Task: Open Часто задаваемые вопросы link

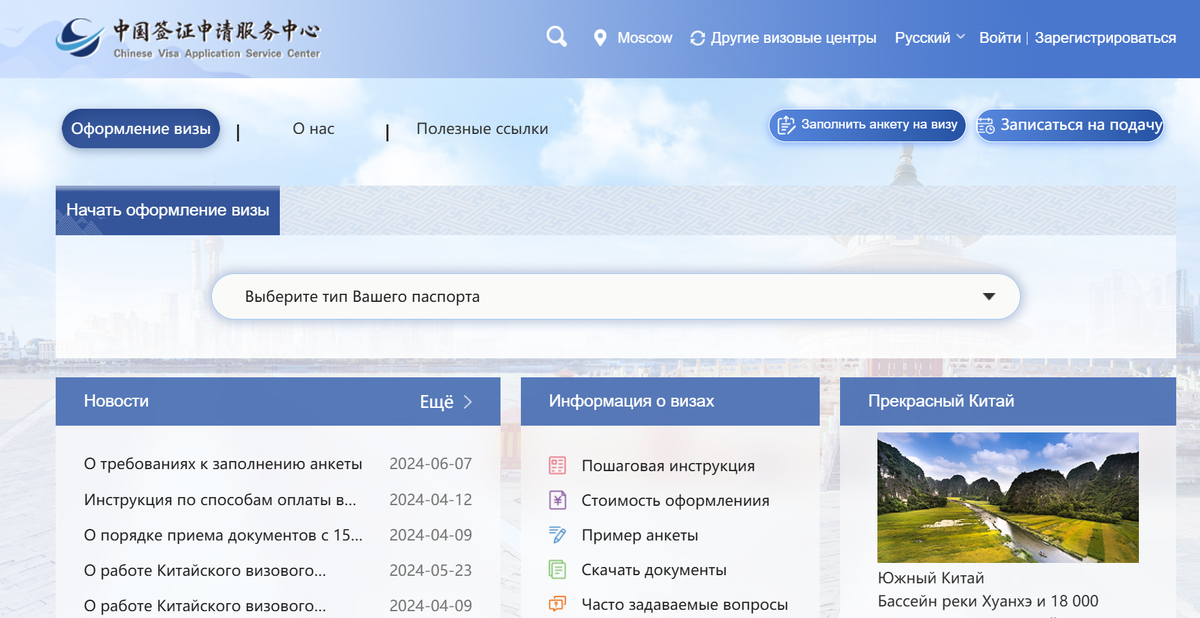Action: click(685, 605)
